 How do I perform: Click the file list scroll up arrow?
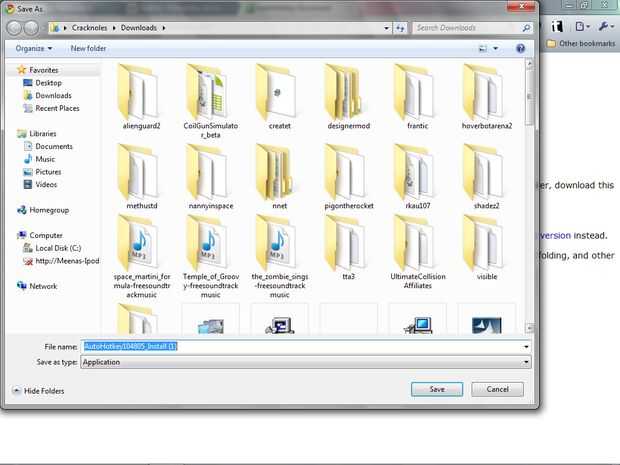[x=529, y=63]
